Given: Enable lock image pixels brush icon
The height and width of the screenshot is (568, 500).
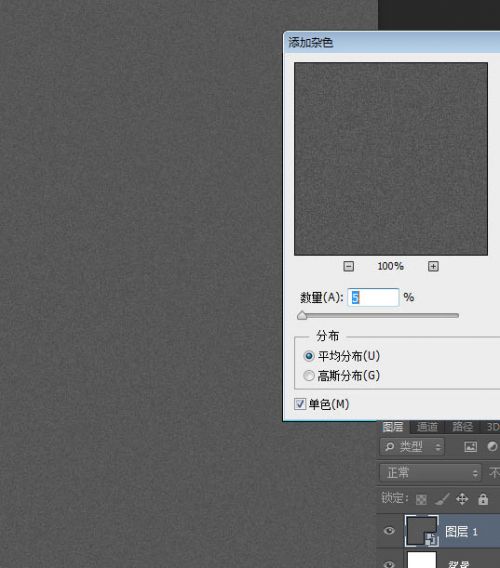Looking at the screenshot, I should [442, 499].
